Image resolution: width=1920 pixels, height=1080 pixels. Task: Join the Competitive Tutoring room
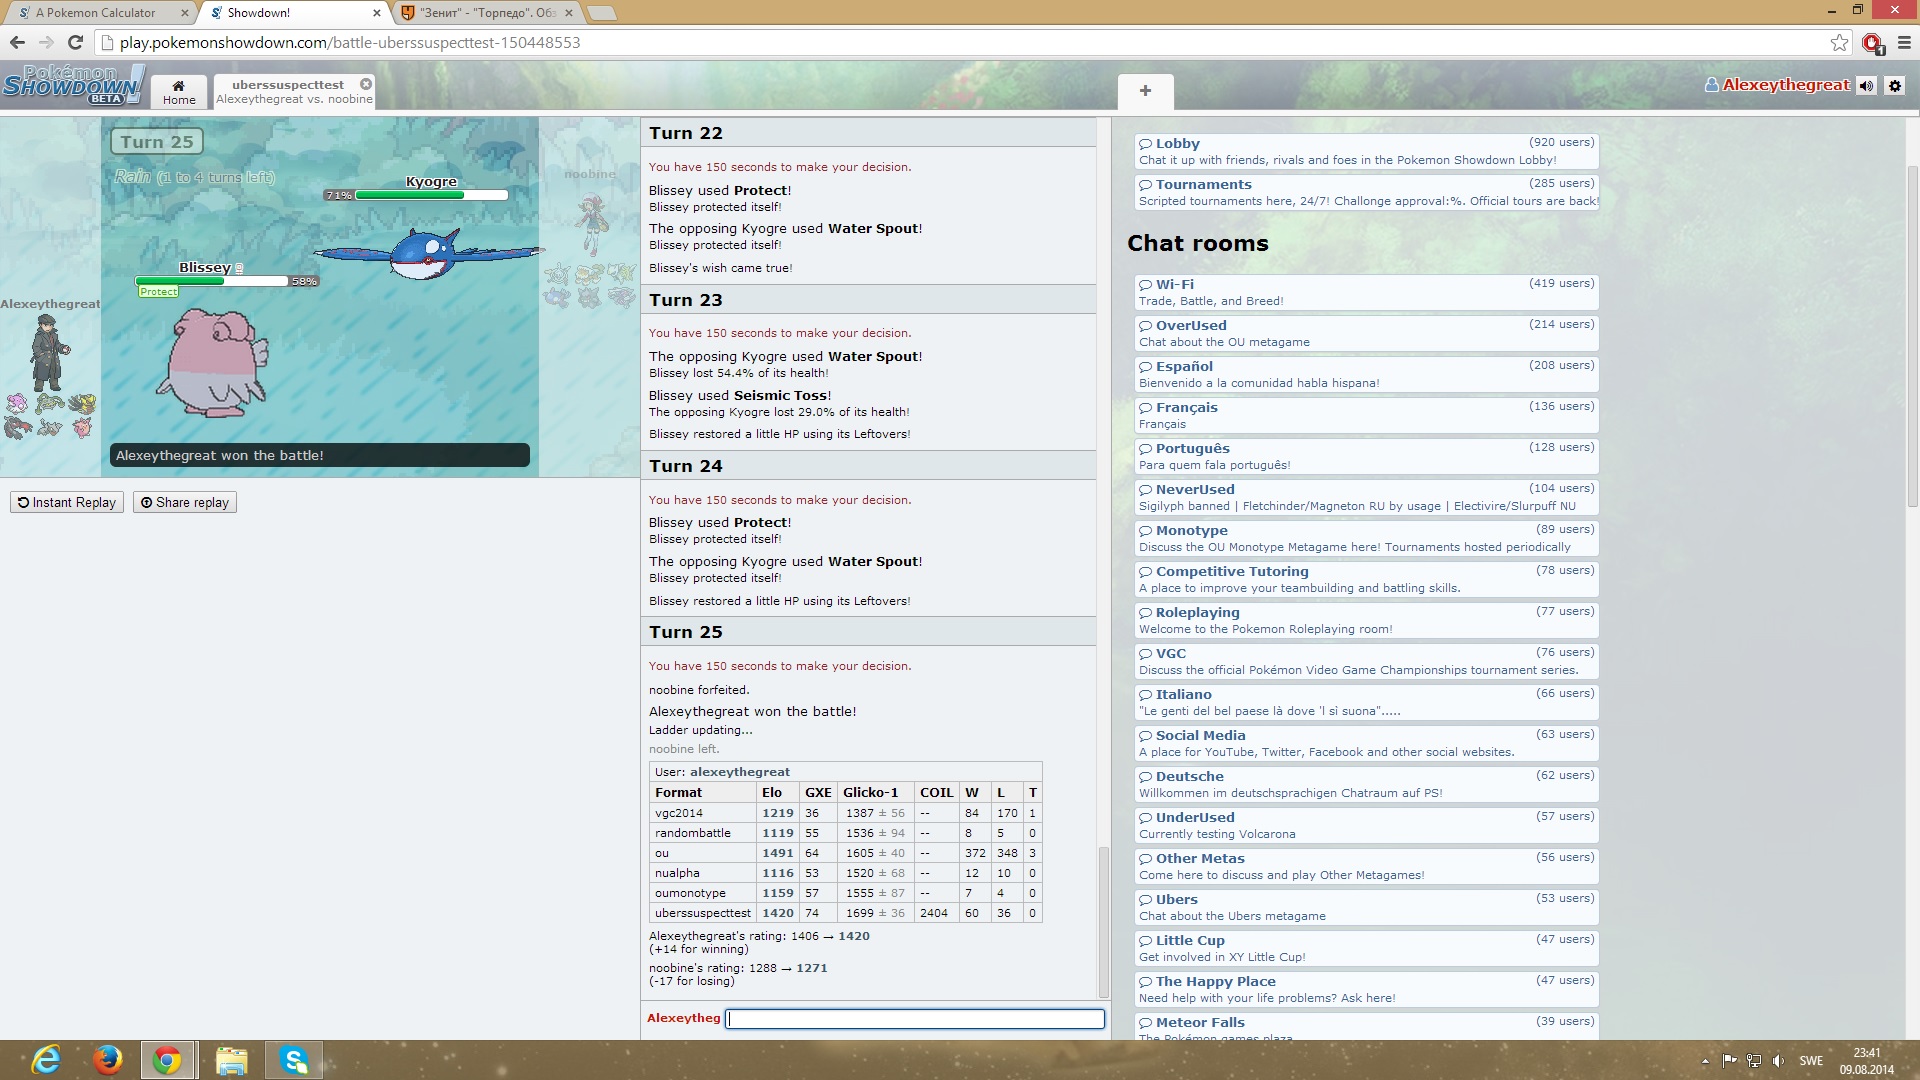[1366, 579]
